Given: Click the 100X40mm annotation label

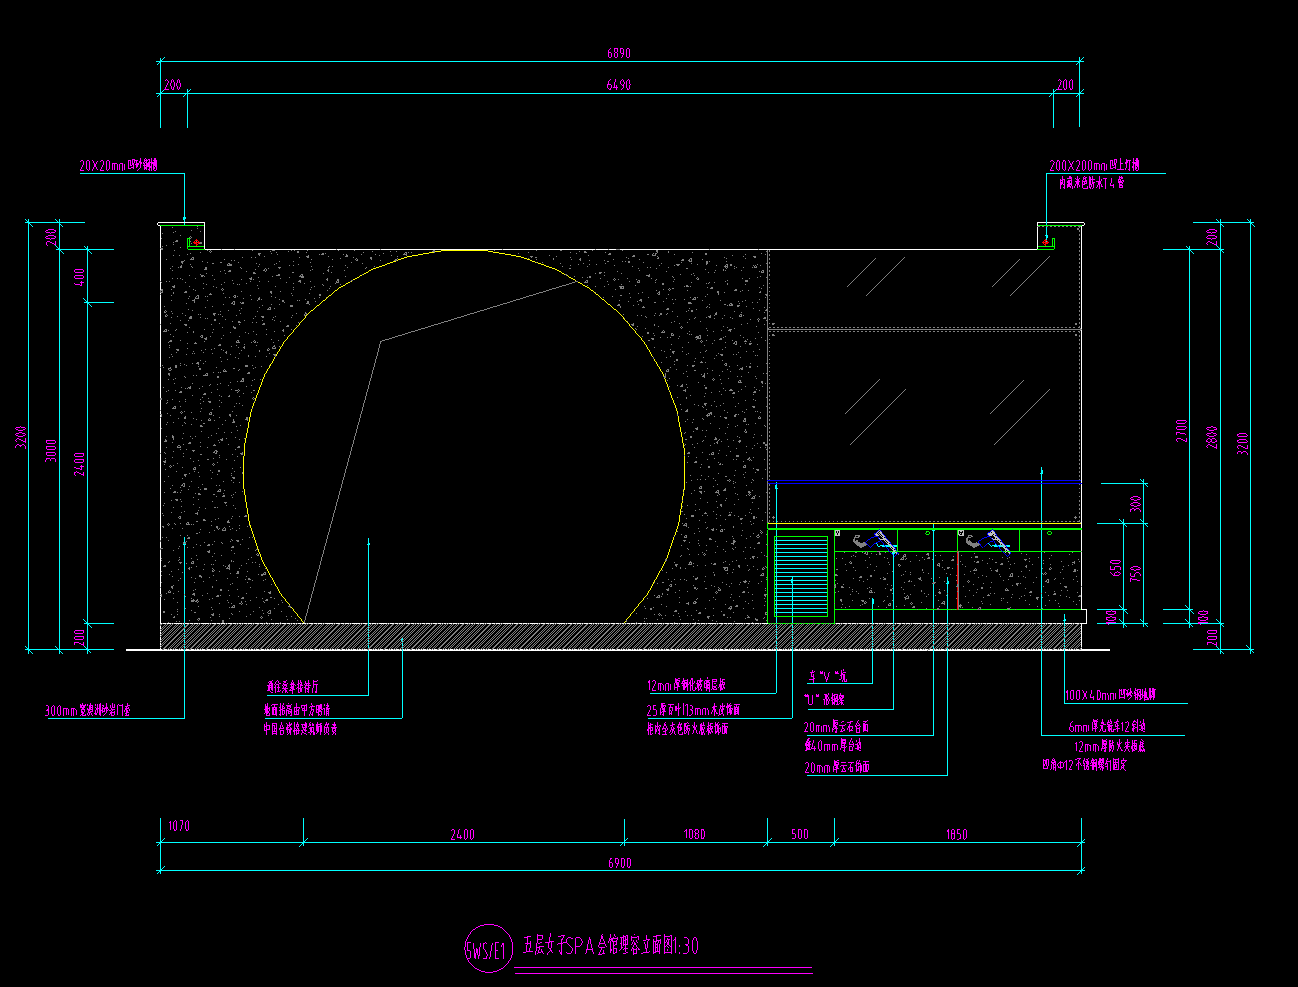Looking at the screenshot, I should 1110,695.
